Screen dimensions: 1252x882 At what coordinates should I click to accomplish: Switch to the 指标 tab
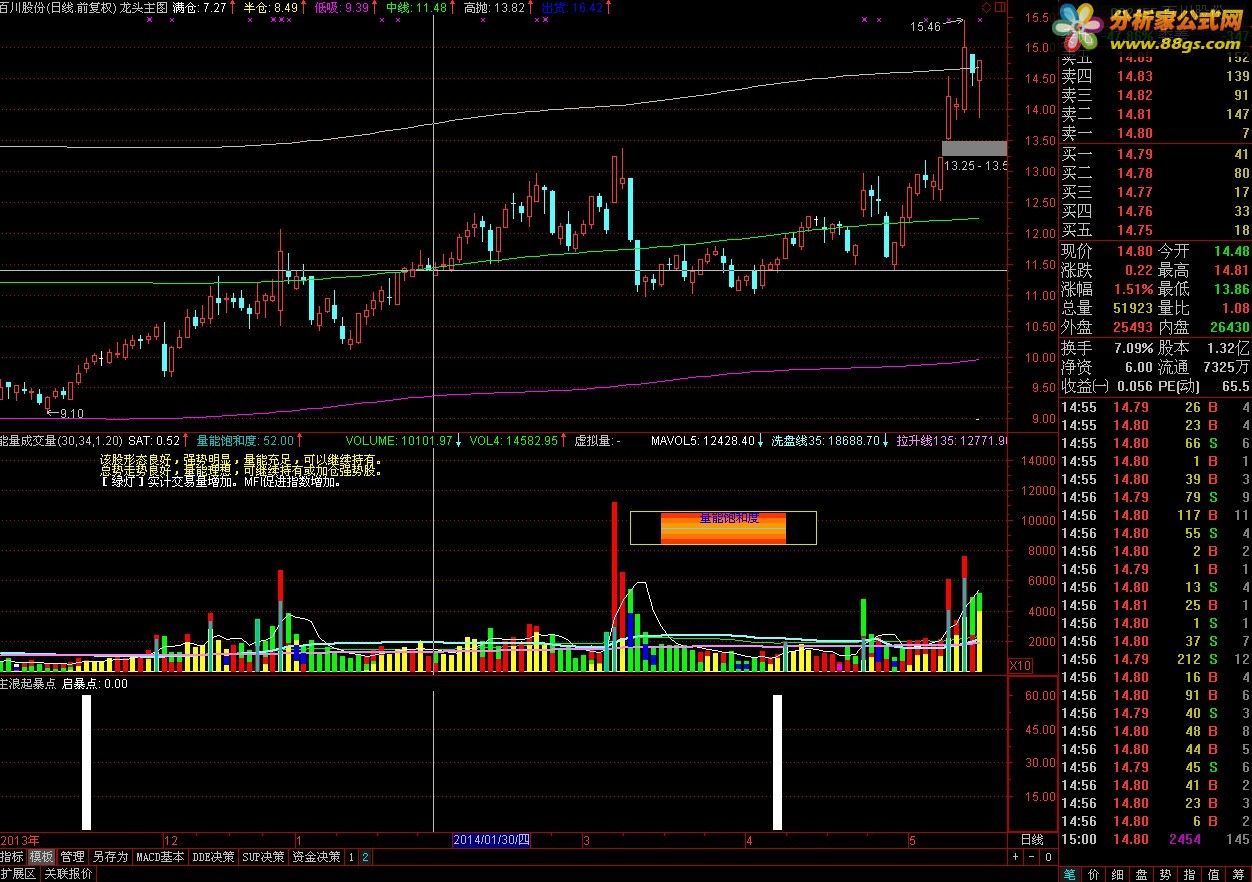[12, 857]
